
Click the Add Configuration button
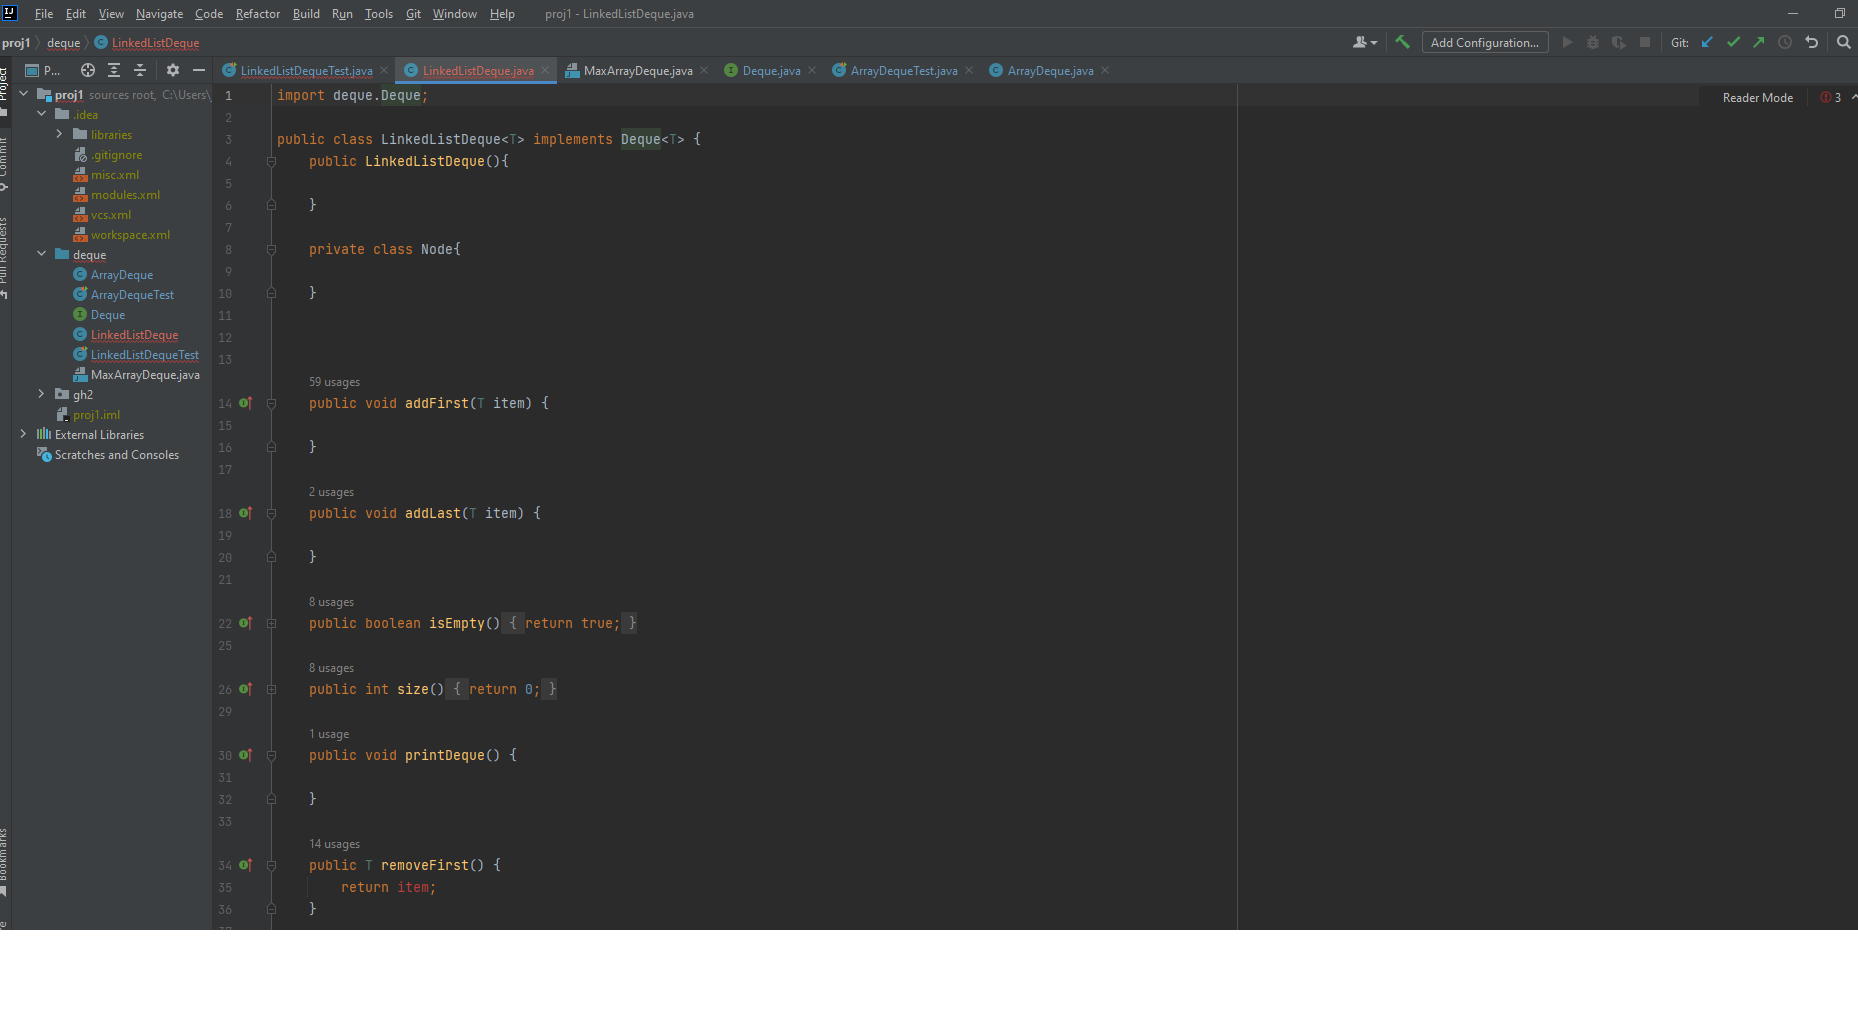1484,42
